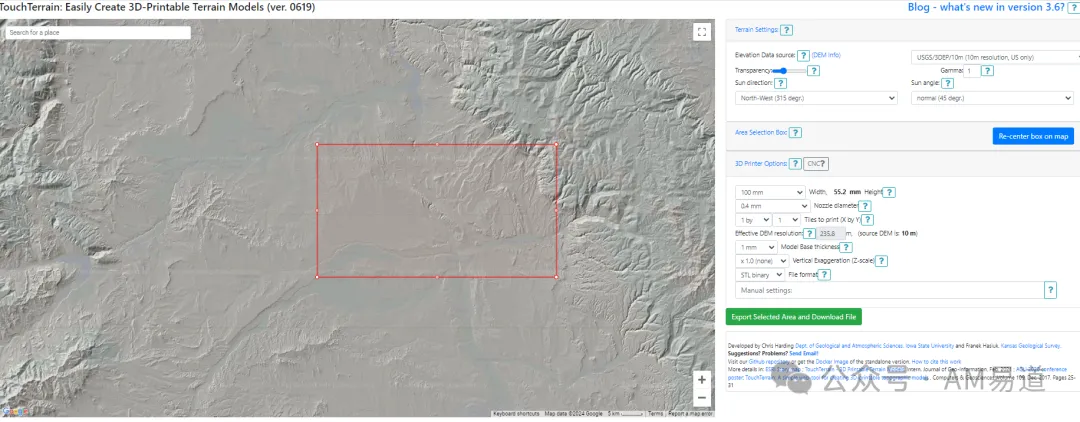
Task: Open the Github repository link
Action: pyautogui.click(x=768, y=361)
